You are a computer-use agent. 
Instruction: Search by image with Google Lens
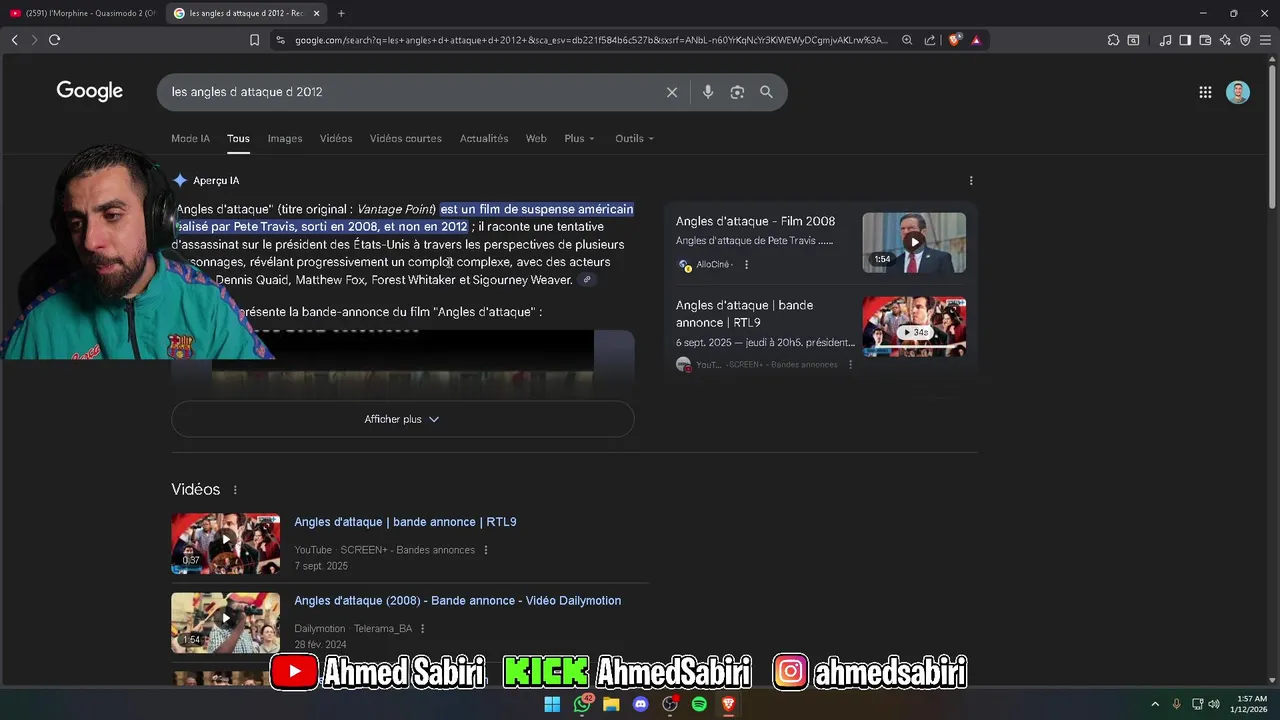(737, 92)
